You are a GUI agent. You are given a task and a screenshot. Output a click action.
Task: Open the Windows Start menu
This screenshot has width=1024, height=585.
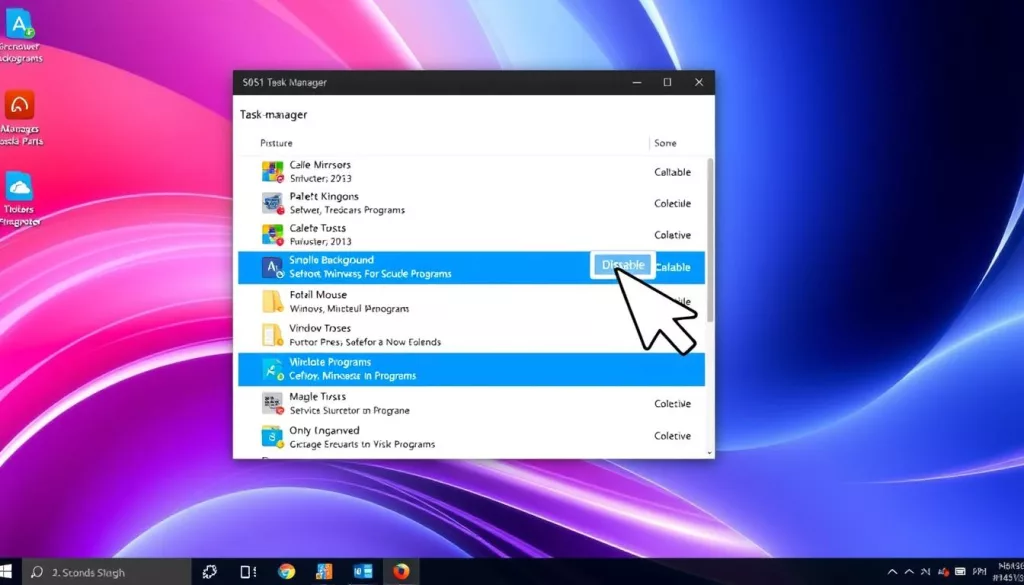[x=5, y=572]
